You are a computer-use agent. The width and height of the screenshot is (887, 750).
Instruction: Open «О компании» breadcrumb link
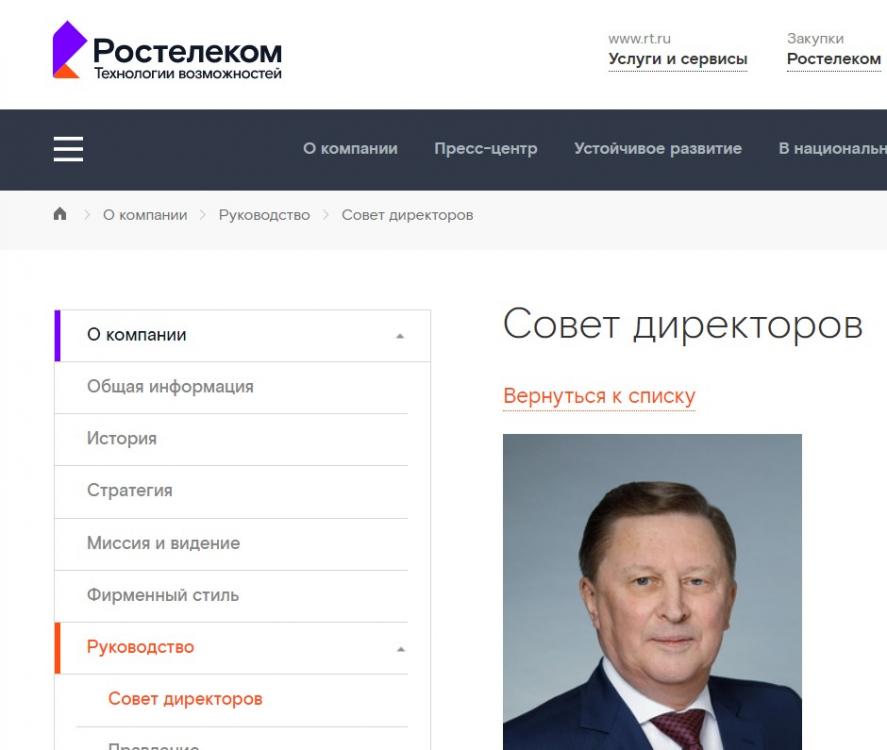pos(145,215)
